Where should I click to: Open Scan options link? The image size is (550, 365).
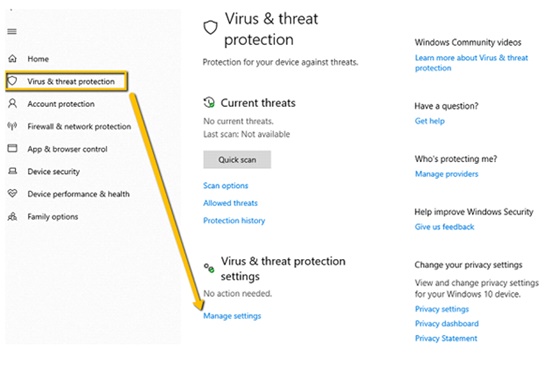(226, 185)
